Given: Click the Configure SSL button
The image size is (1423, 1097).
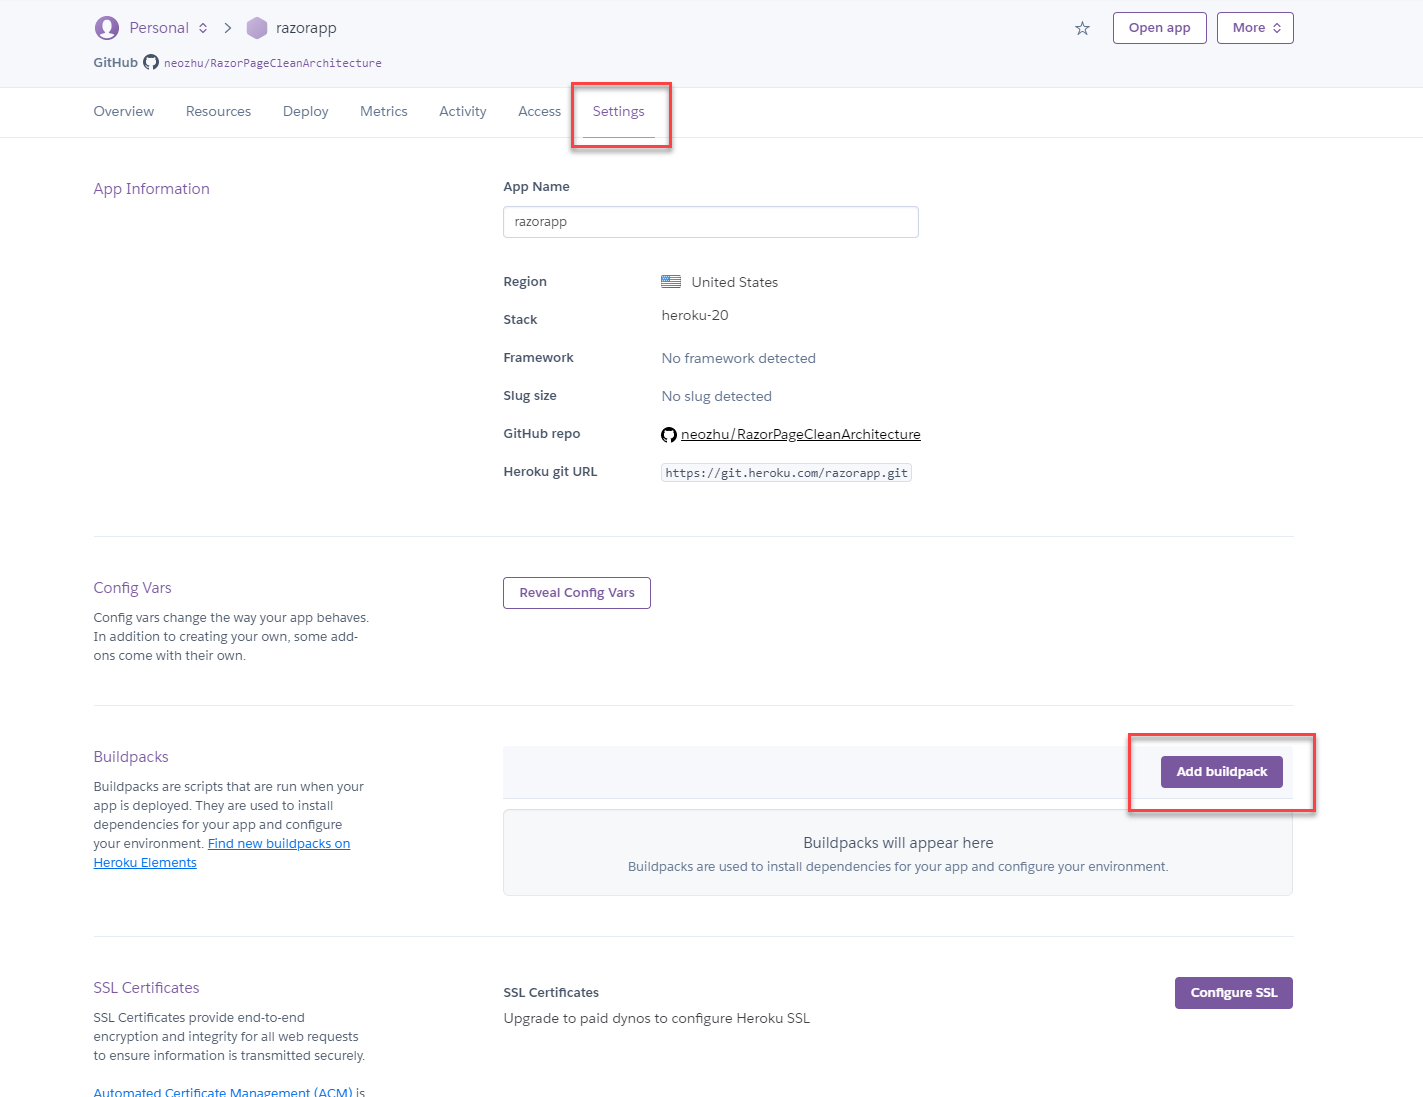Looking at the screenshot, I should pyautogui.click(x=1234, y=993).
